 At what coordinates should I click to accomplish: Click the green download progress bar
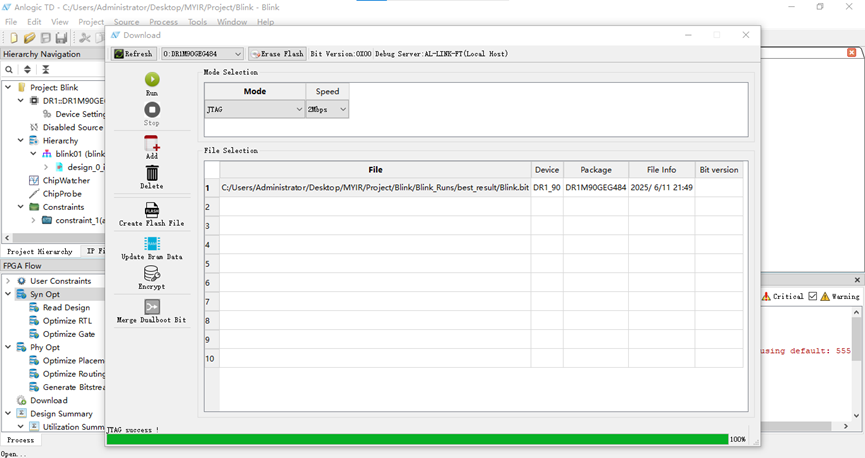tap(417, 439)
